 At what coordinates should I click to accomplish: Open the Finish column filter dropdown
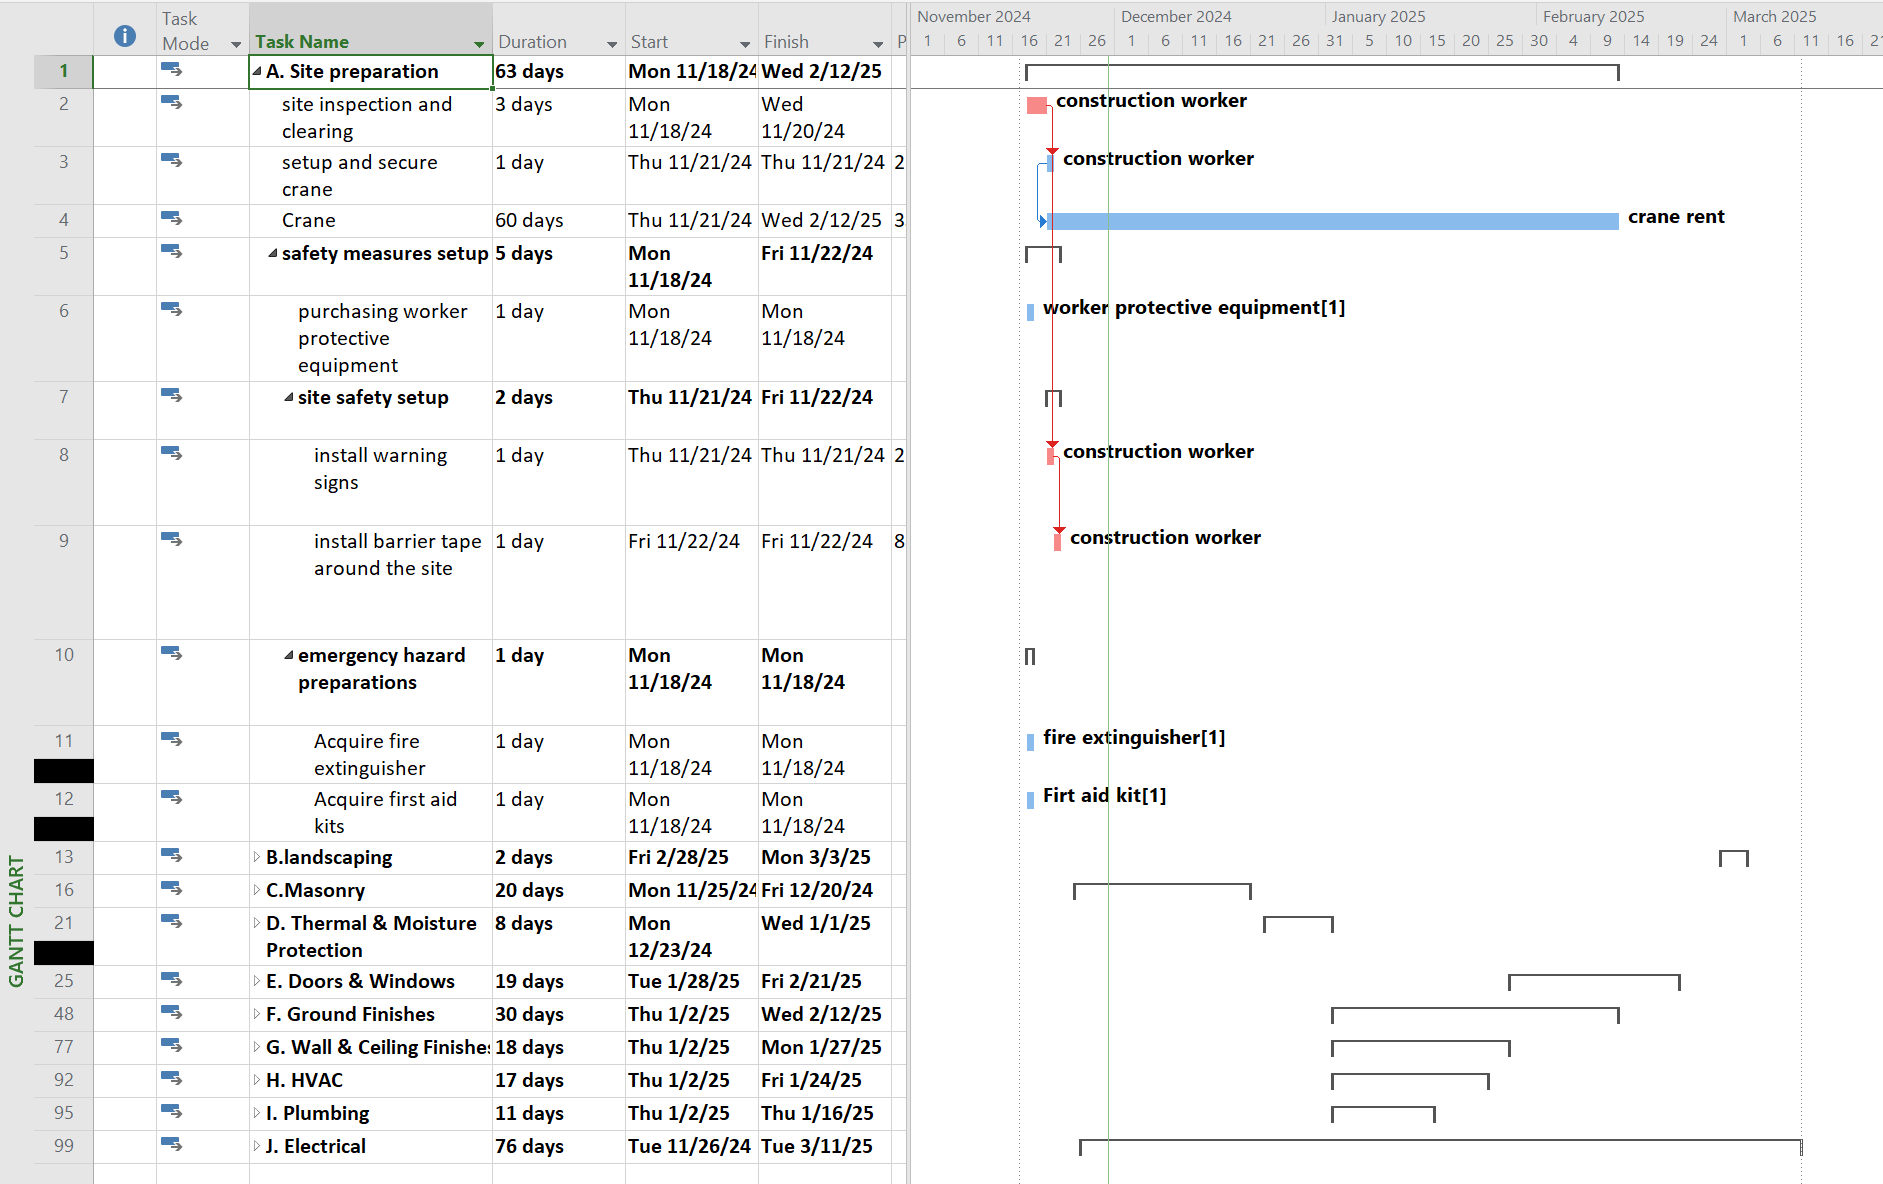click(x=878, y=44)
